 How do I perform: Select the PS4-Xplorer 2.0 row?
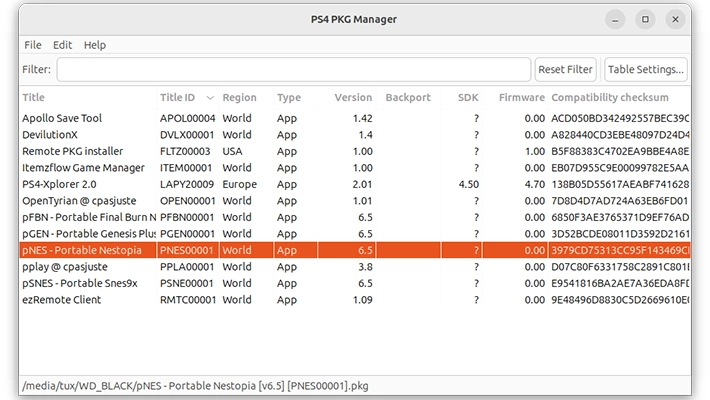(355, 184)
